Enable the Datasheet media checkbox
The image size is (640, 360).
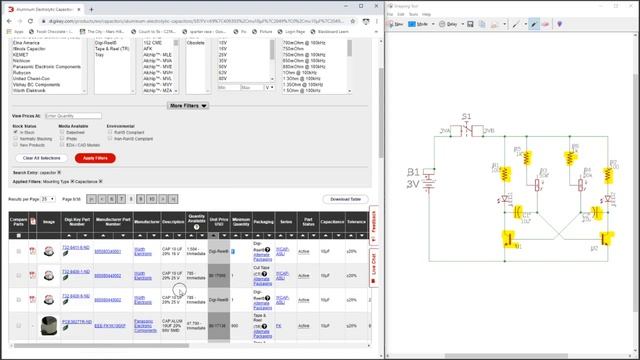point(62,132)
